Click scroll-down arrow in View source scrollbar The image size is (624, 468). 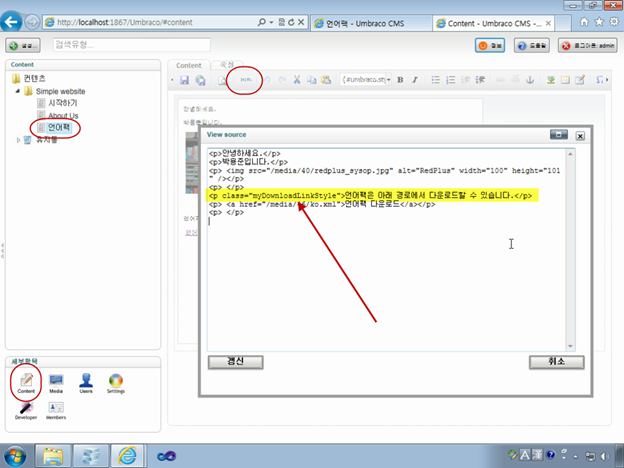point(570,346)
